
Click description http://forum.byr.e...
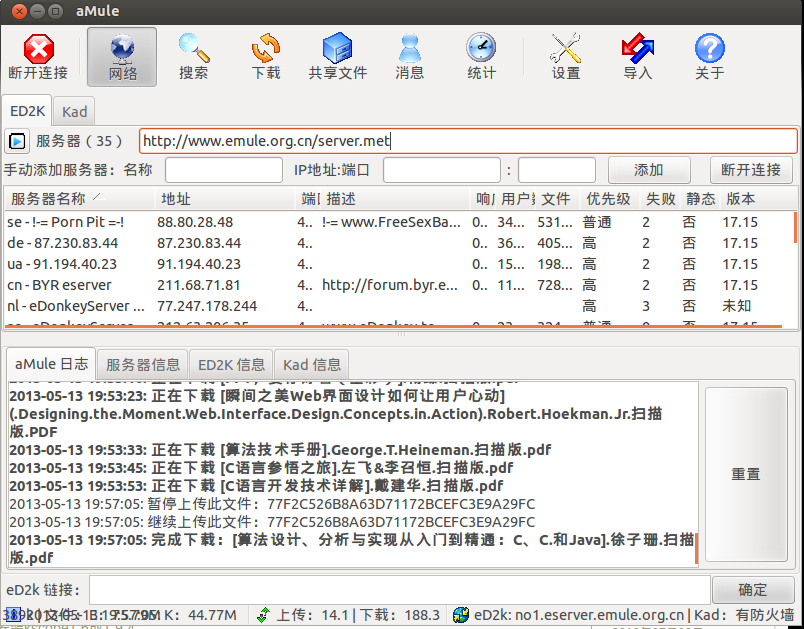(390, 285)
